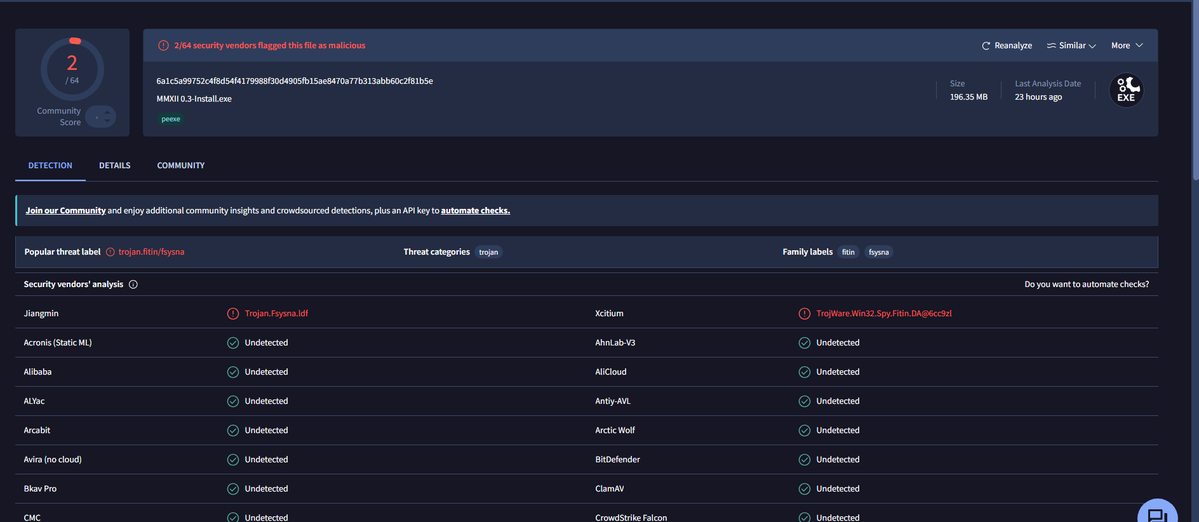Image resolution: width=1199 pixels, height=522 pixels.
Task: Expand the More dropdown menu
Action: (1127, 46)
